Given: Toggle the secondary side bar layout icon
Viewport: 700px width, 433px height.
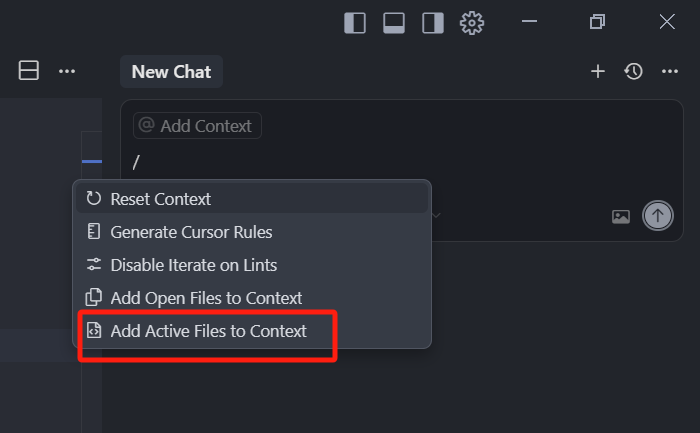Looking at the screenshot, I should pyautogui.click(x=433, y=23).
